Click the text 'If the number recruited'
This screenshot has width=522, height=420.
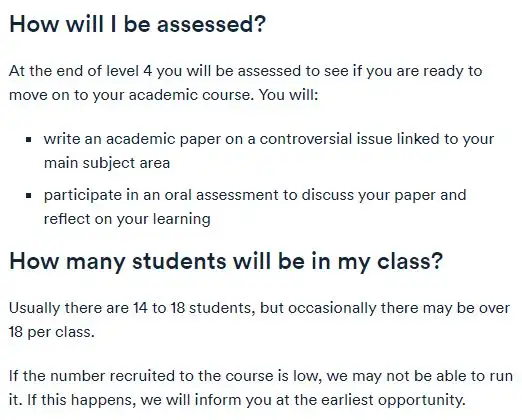tap(92, 376)
